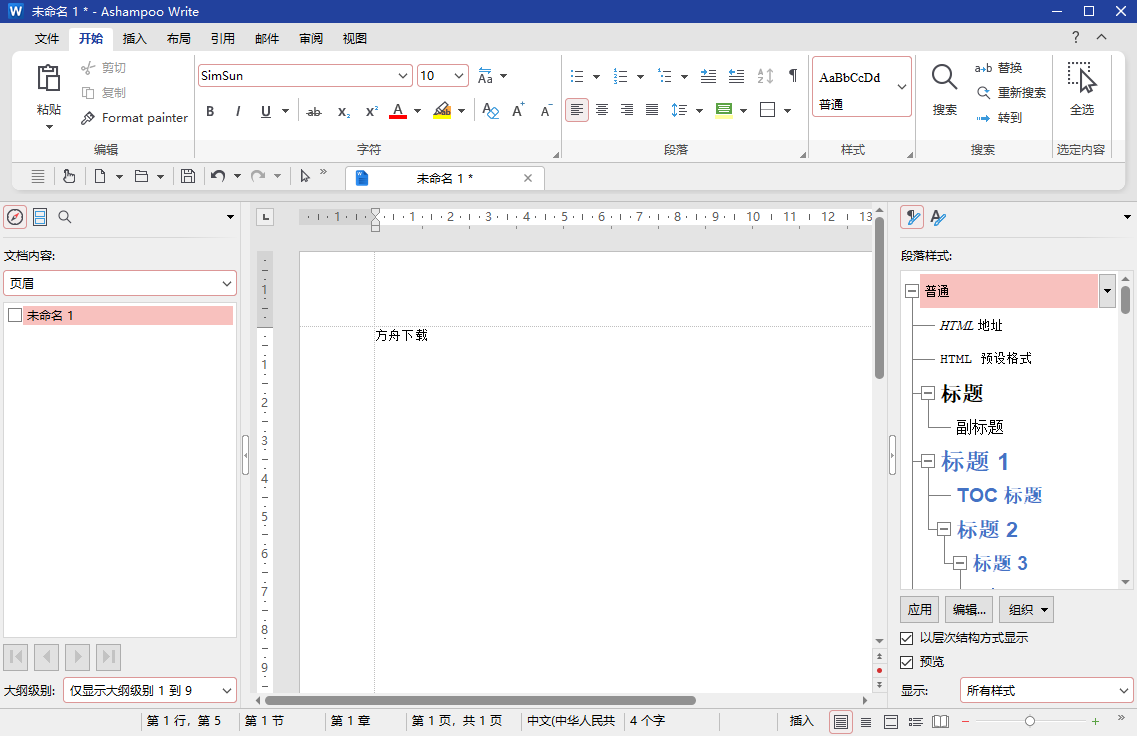The width and height of the screenshot is (1137, 736).
Task: Click the Undo arrow icon
Action: (x=218, y=176)
